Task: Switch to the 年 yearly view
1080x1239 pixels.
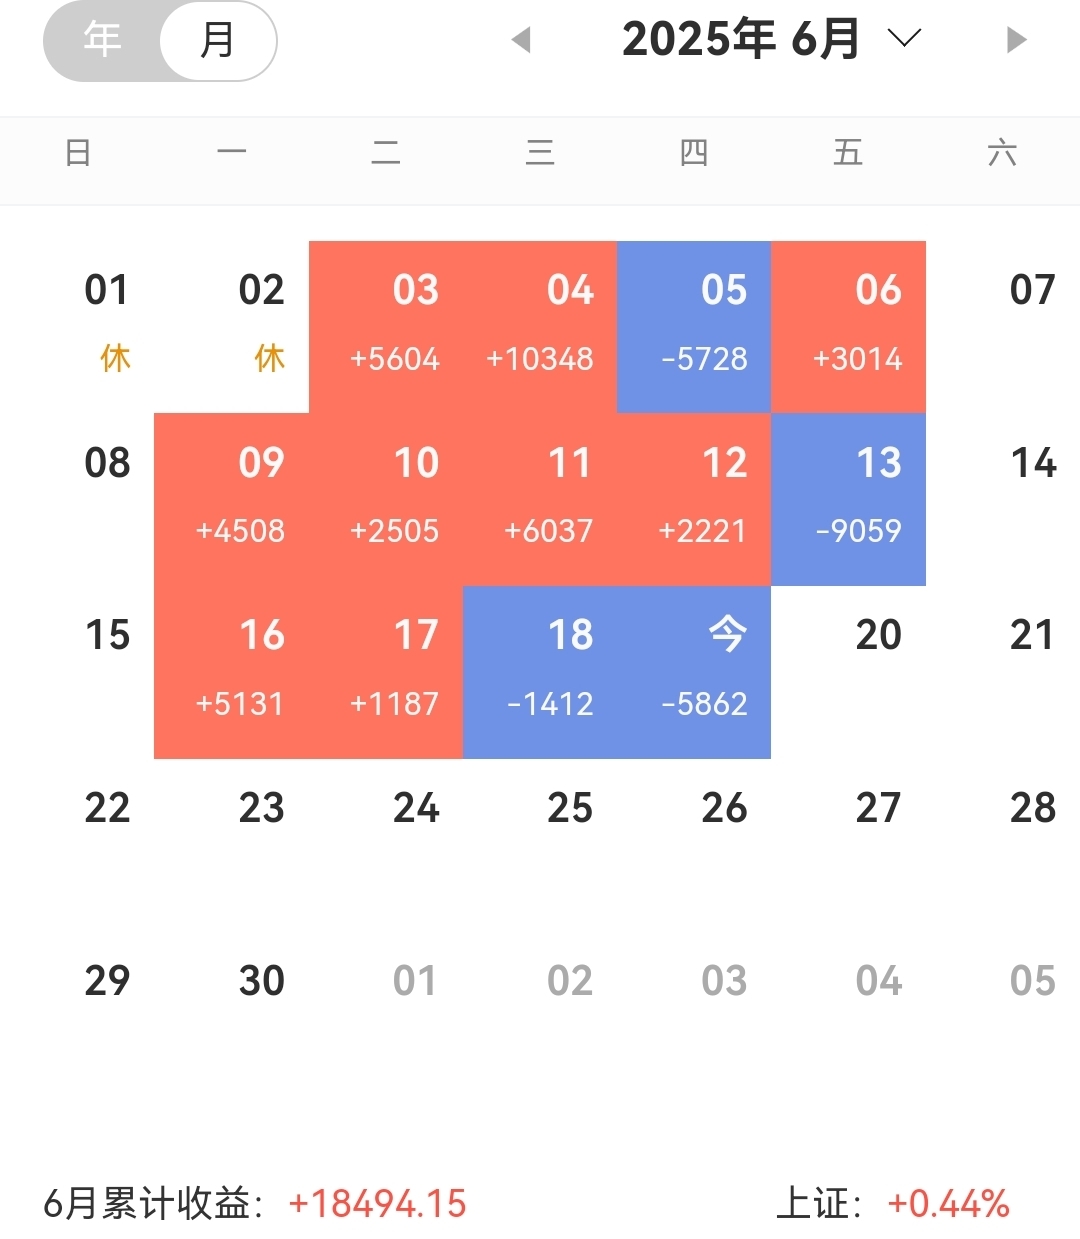Action: point(103,40)
